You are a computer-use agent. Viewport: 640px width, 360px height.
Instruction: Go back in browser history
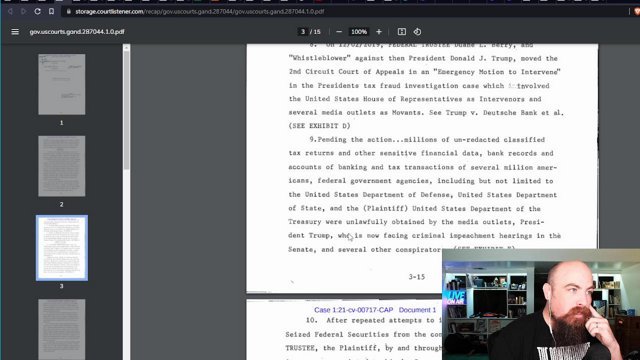(10, 11)
